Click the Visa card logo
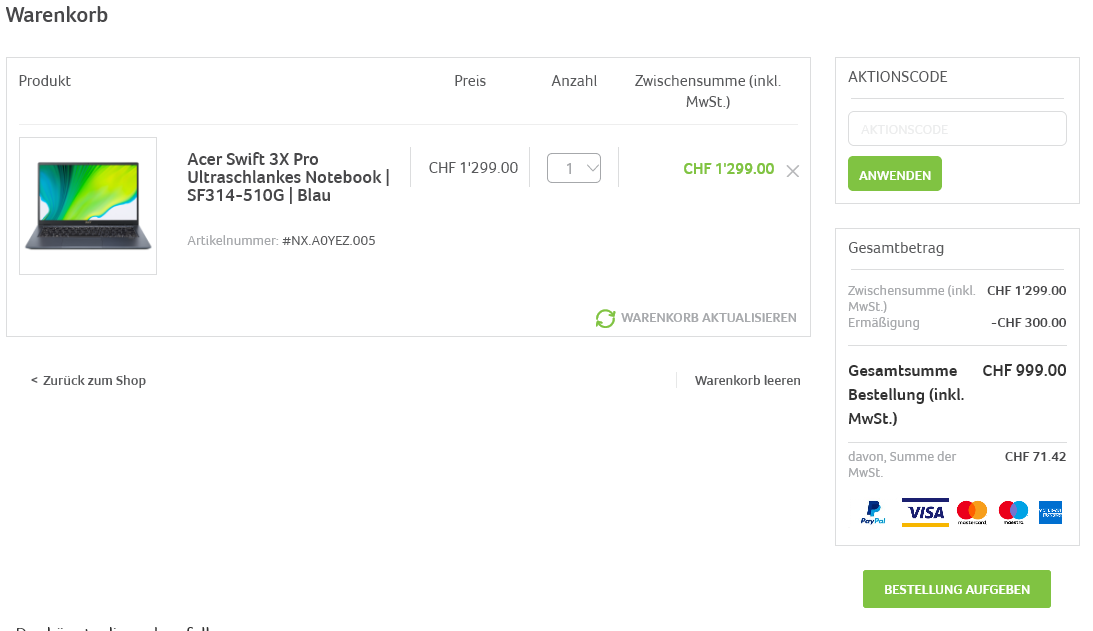 pyautogui.click(x=925, y=512)
